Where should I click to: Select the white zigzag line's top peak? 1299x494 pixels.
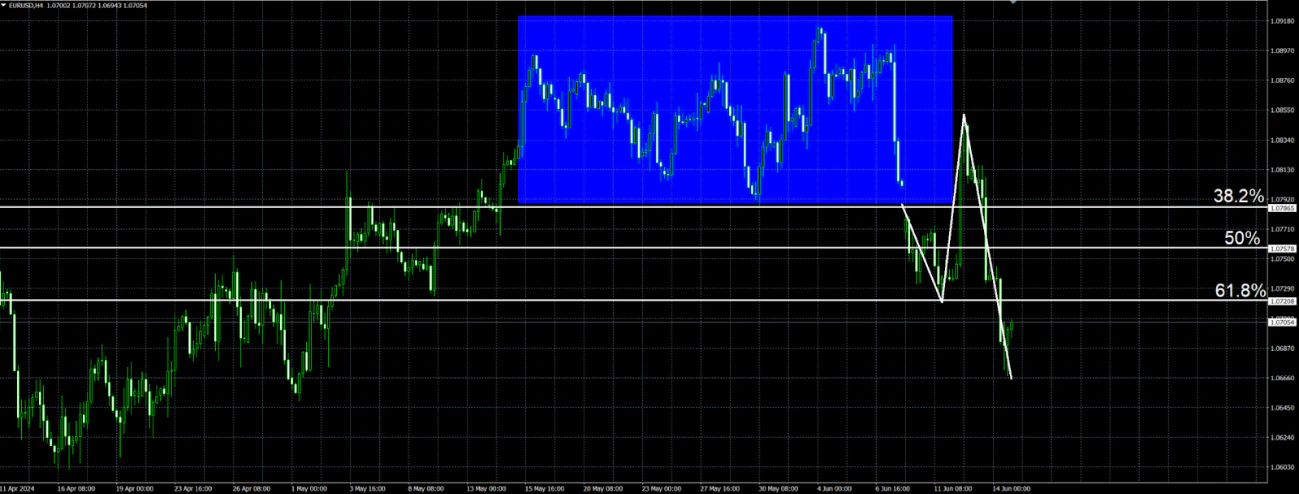pos(964,115)
